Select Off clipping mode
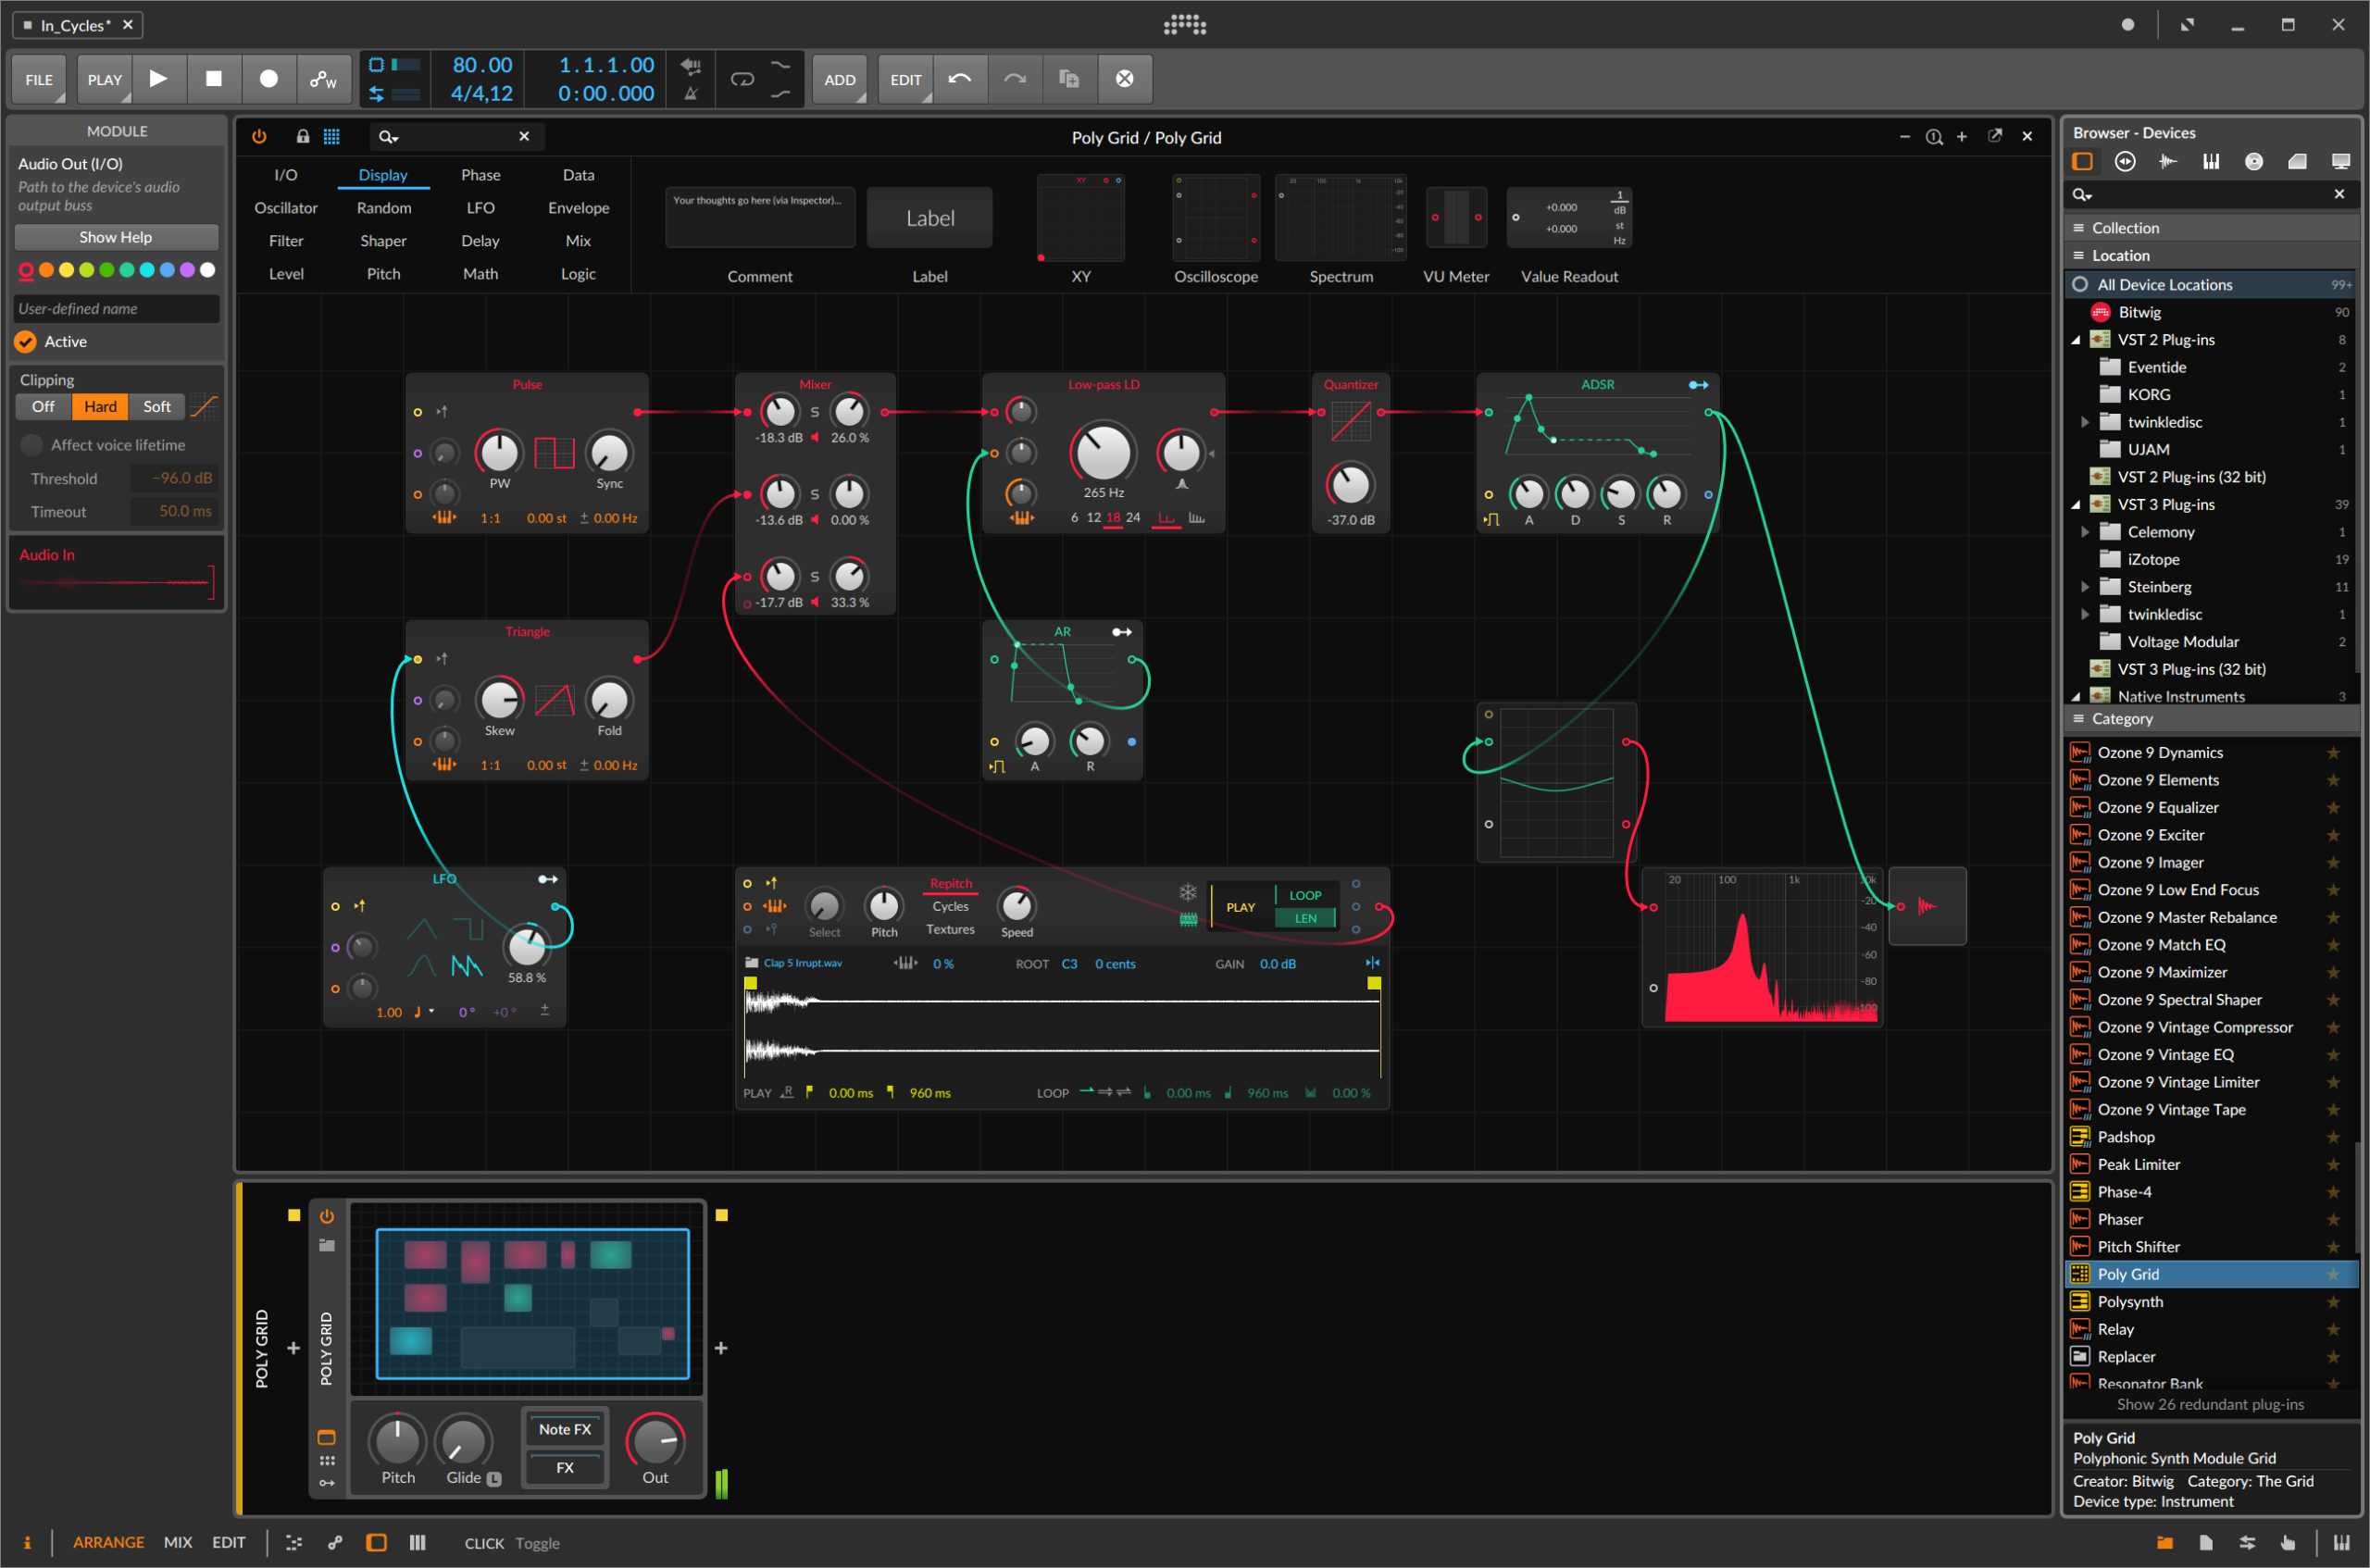Image resolution: width=2370 pixels, height=1568 pixels. coord(43,407)
